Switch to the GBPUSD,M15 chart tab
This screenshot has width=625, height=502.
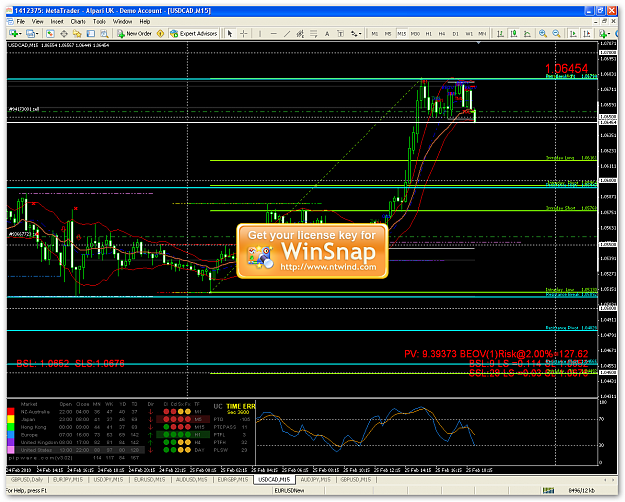356,480
